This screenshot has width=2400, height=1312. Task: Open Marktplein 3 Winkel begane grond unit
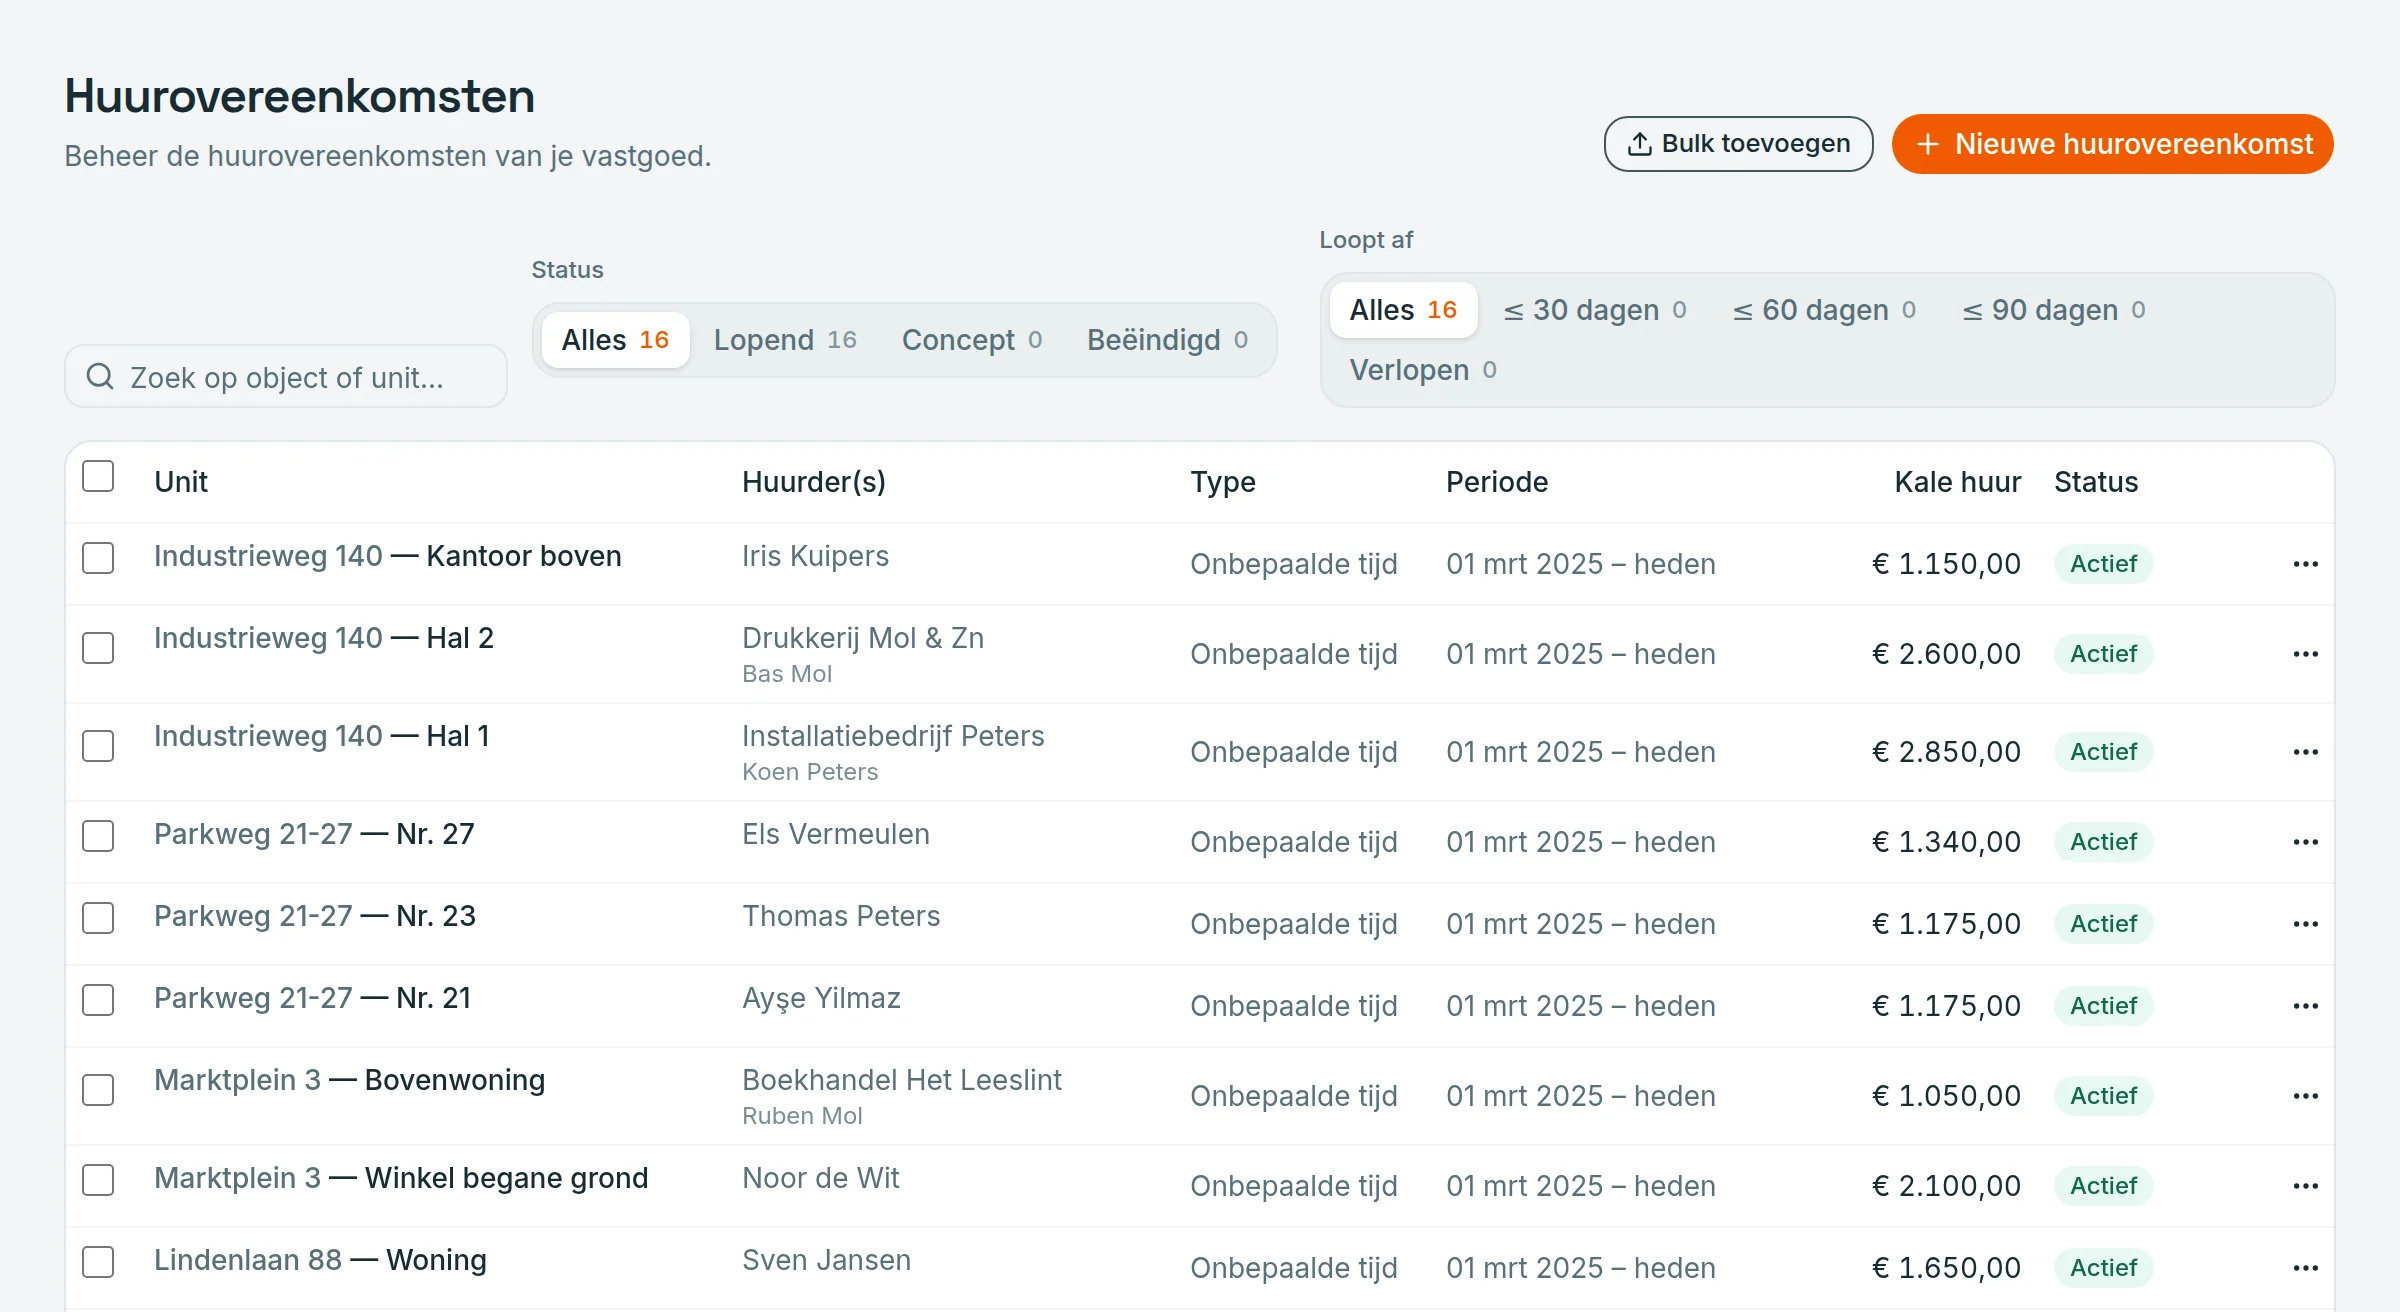(x=401, y=1178)
